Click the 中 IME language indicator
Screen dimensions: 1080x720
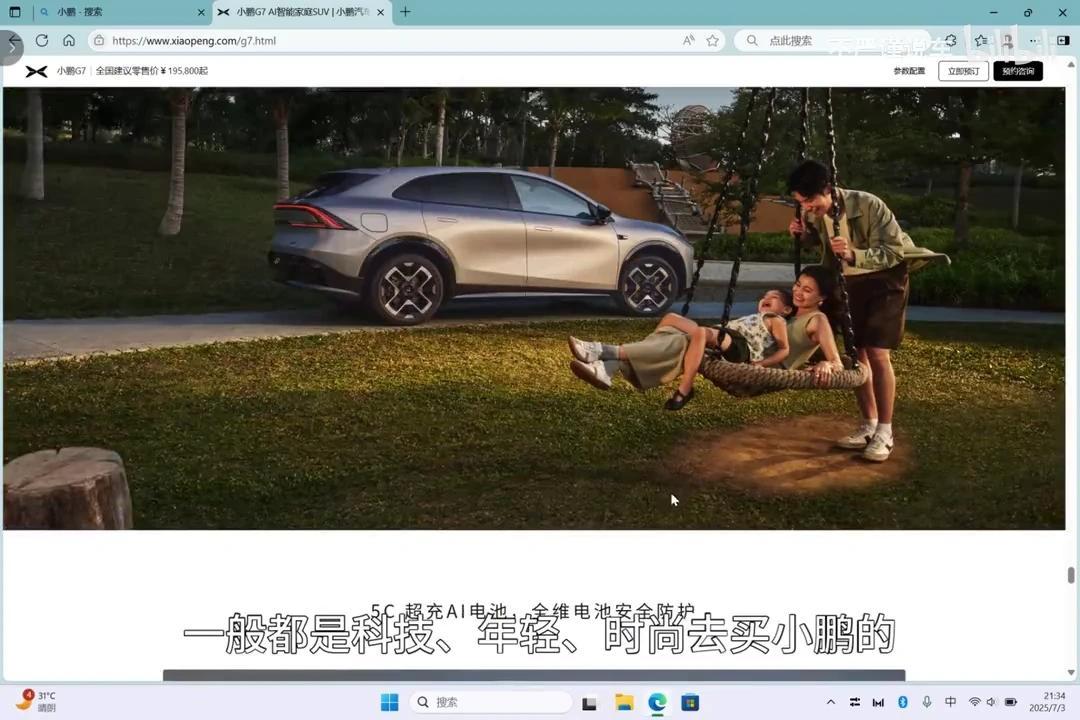[x=950, y=702]
